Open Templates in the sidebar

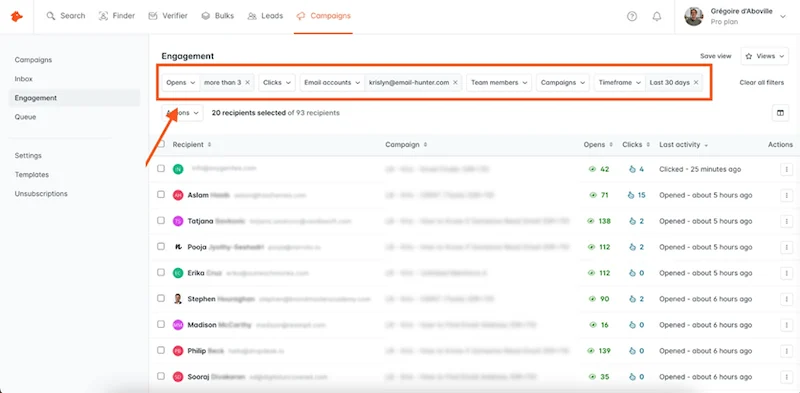point(32,175)
